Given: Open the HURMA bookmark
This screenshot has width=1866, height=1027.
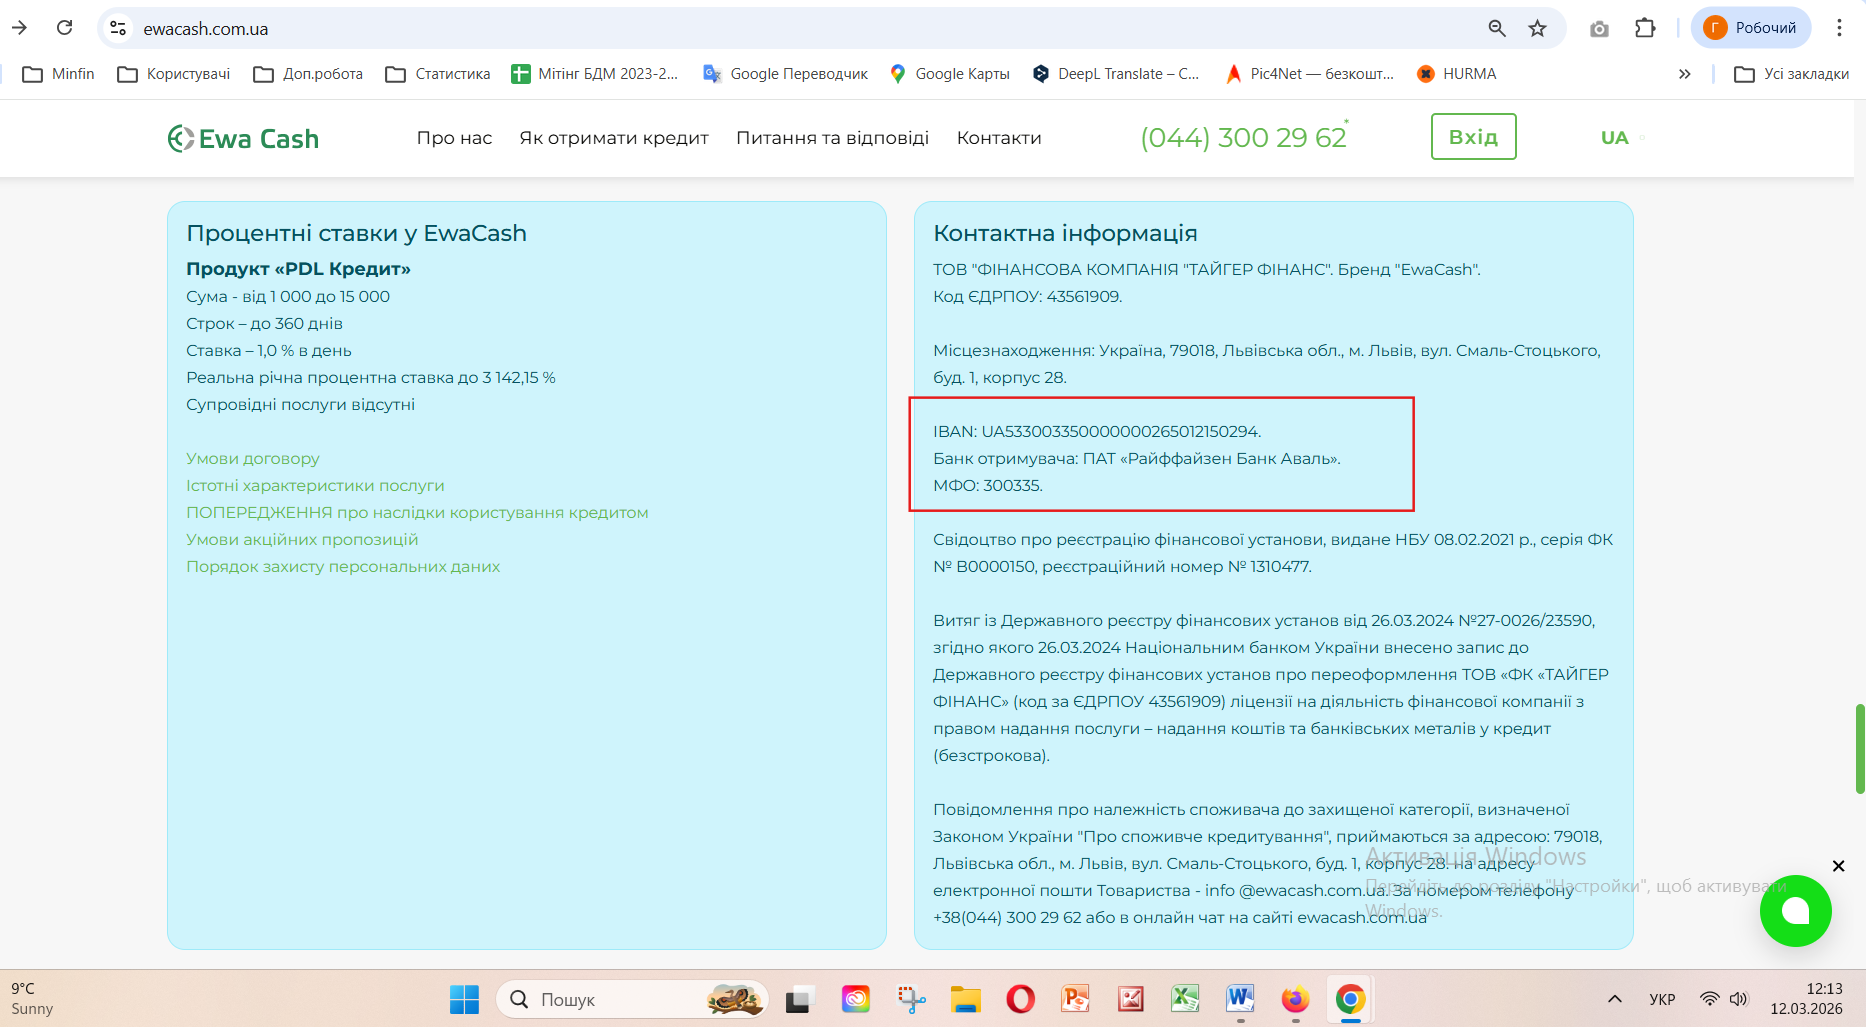Looking at the screenshot, I should click(x=1457, y=74).
